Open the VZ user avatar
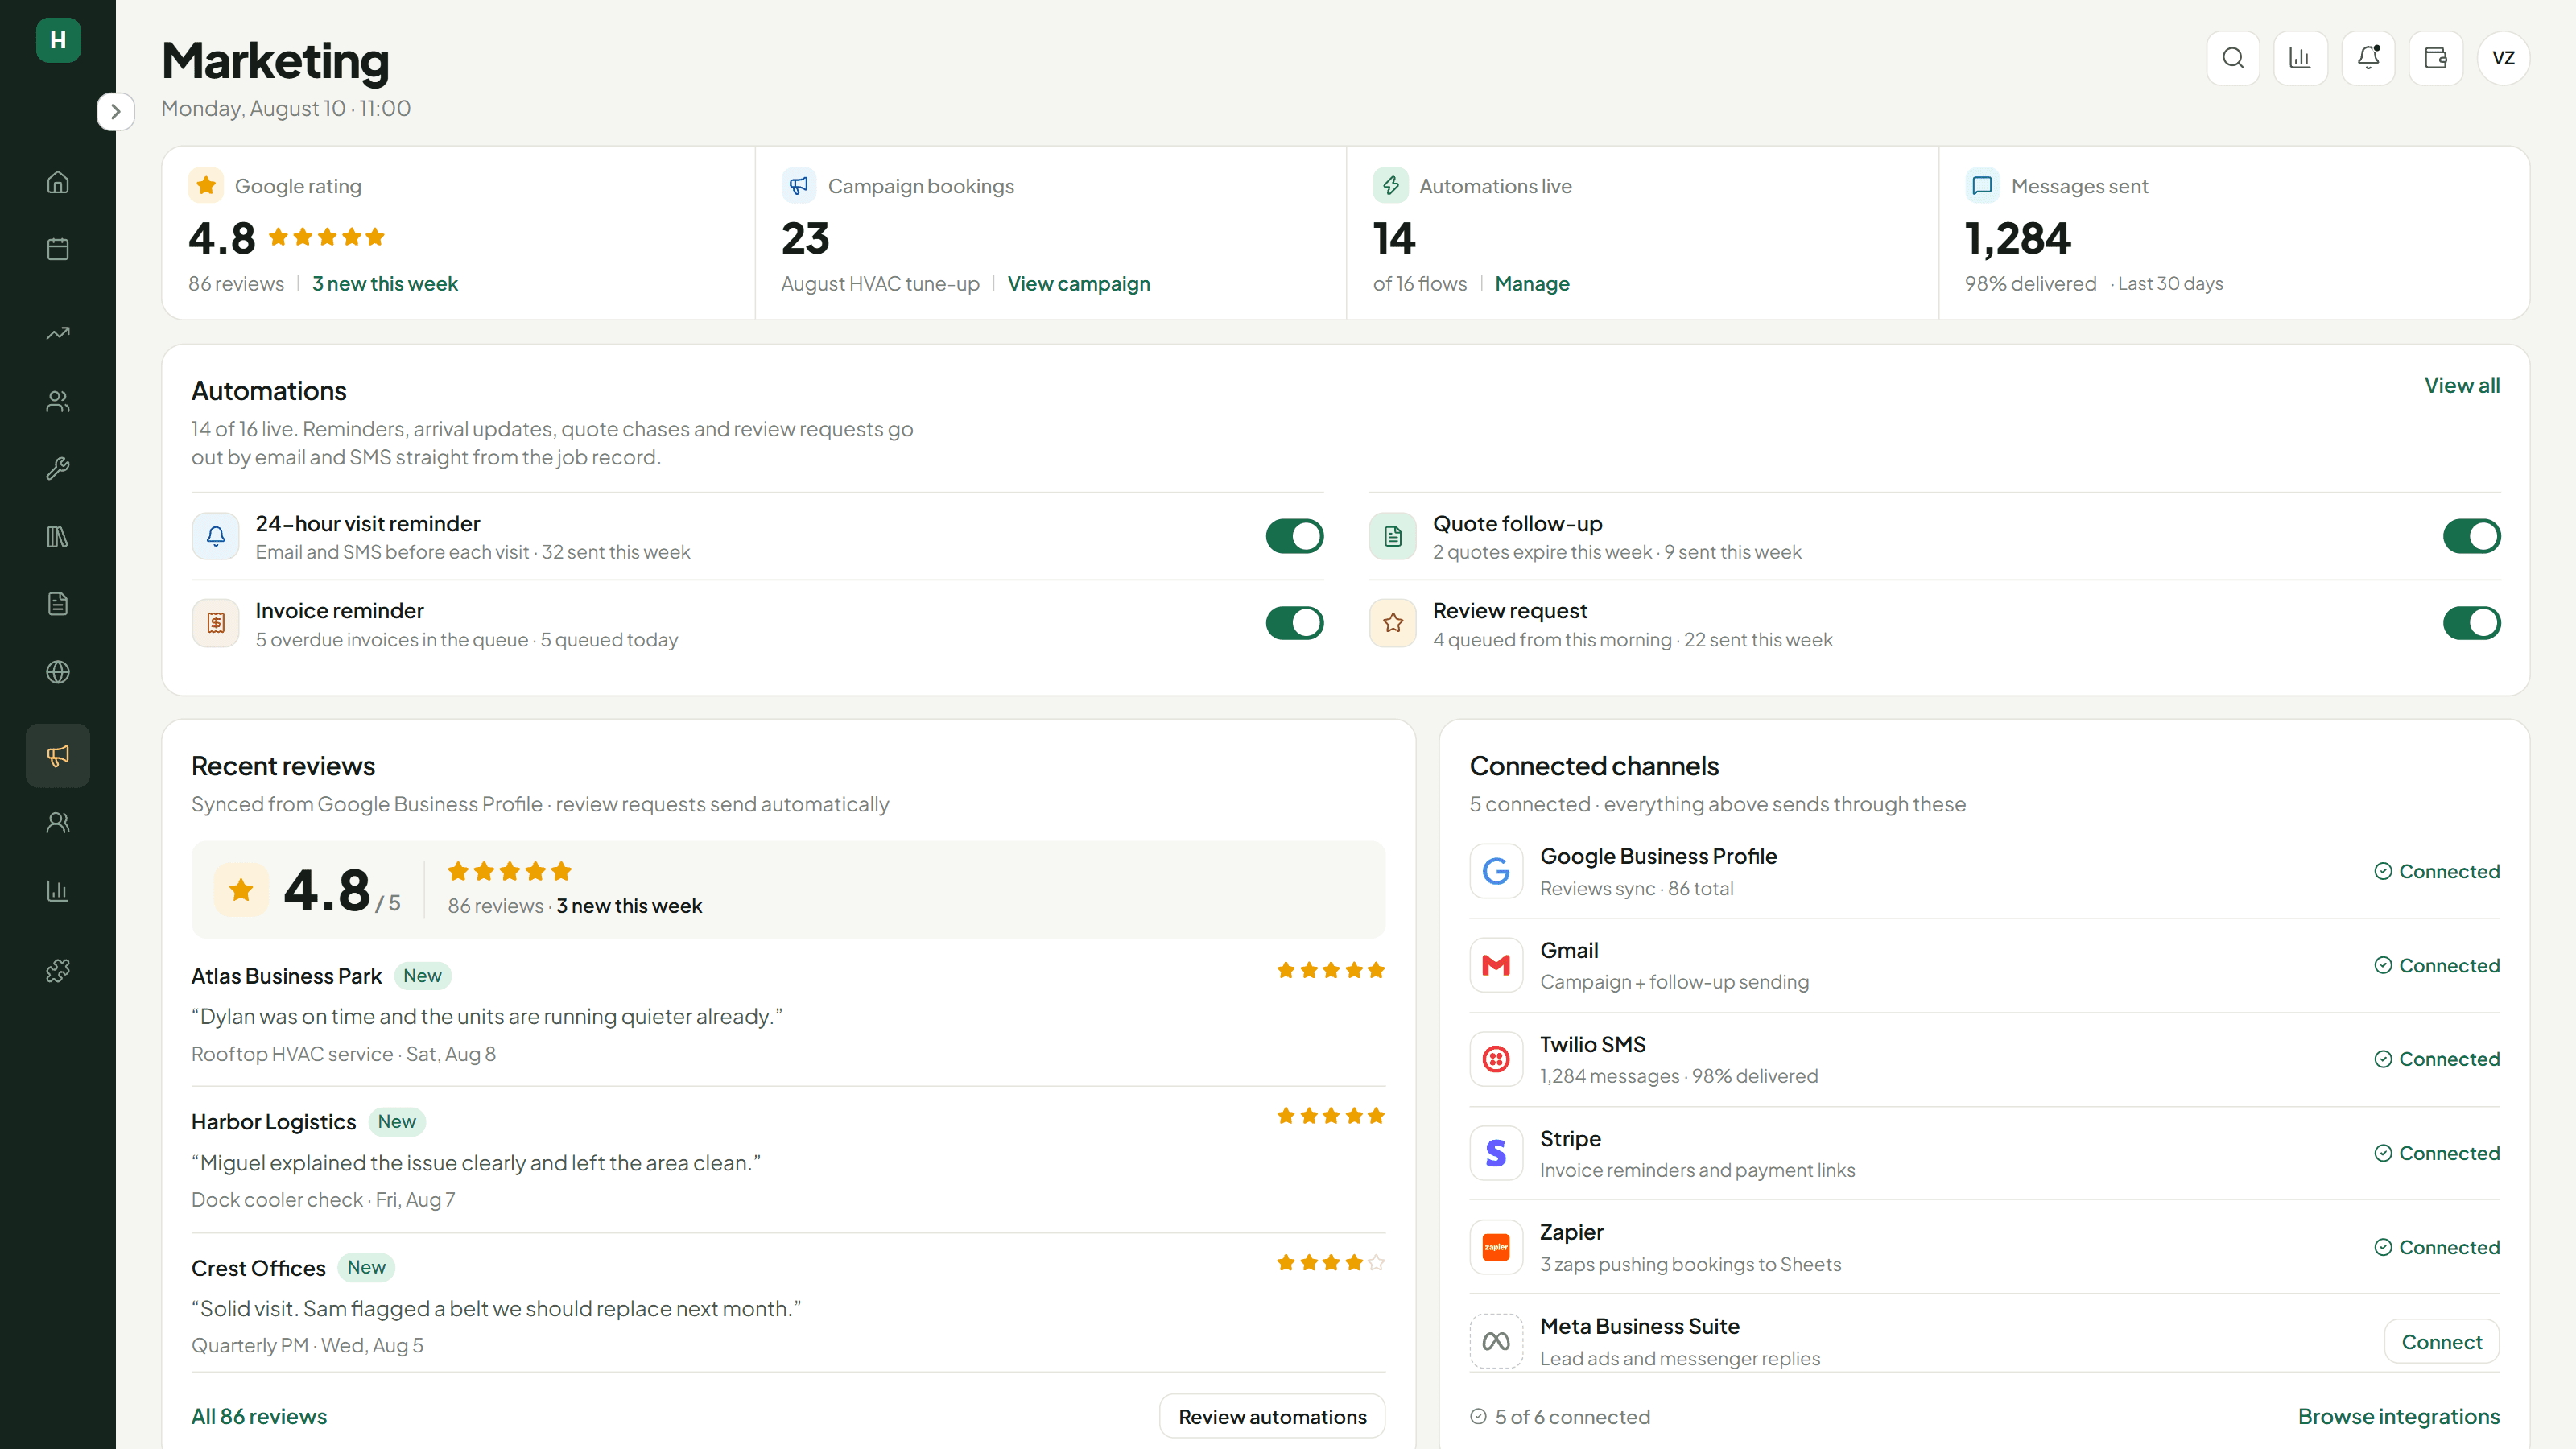Screen dimensions: 2576x1449 pos(2504,58)
